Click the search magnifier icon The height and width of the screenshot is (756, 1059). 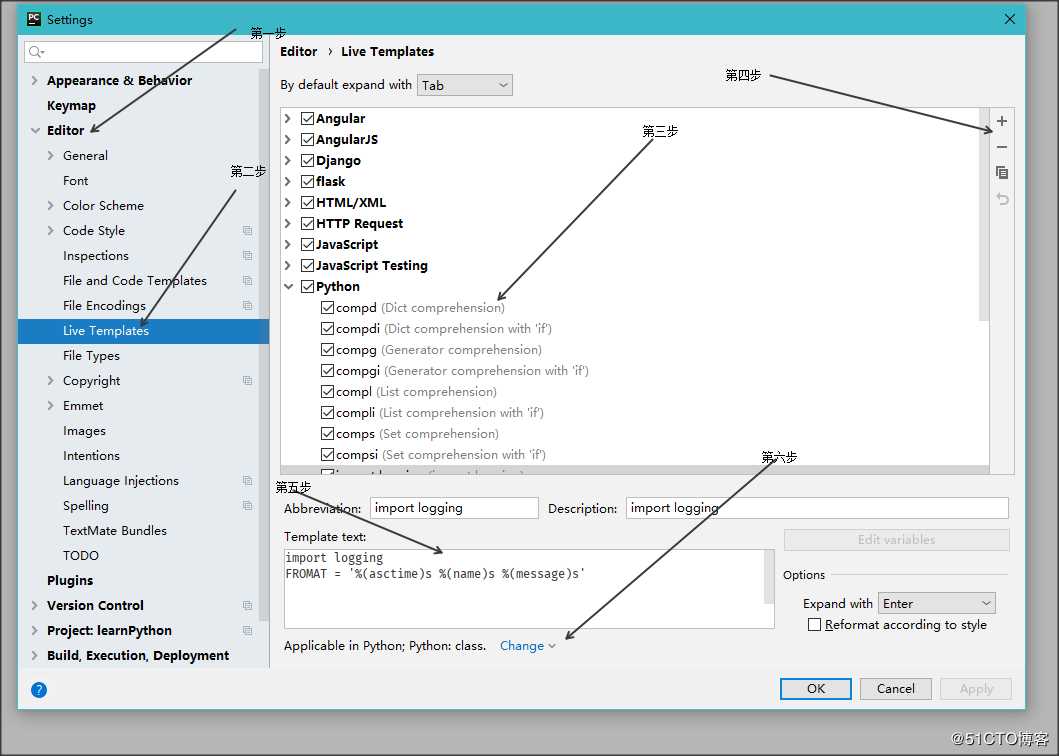36,52
